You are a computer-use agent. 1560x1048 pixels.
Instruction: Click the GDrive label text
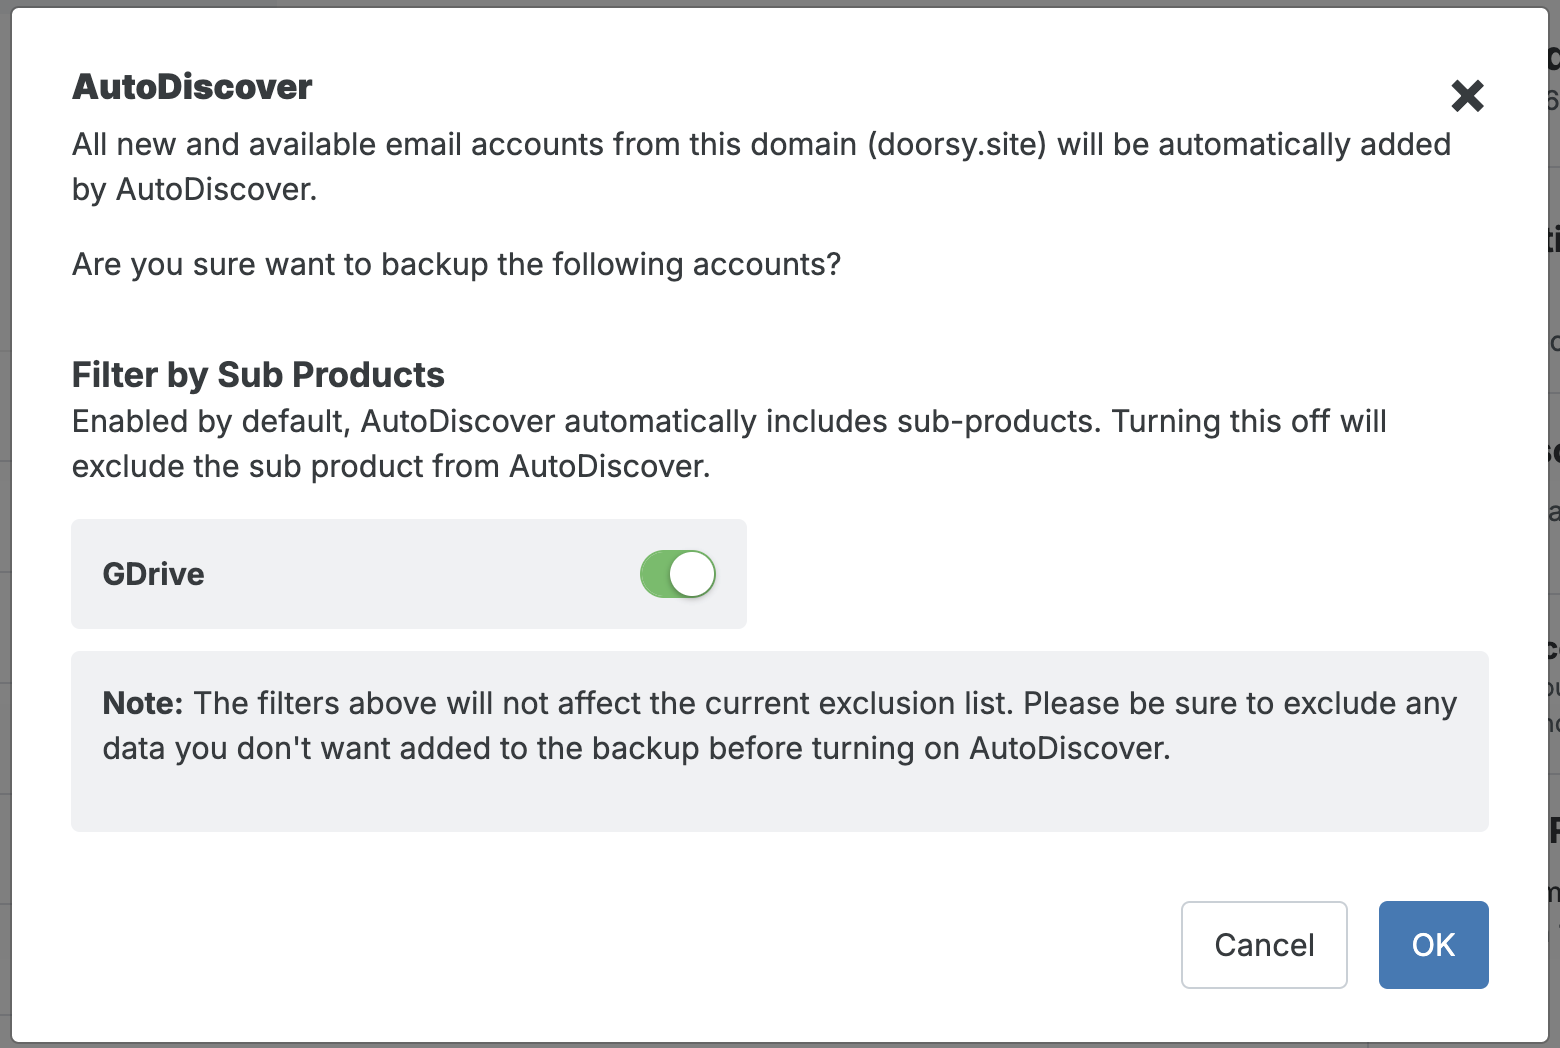153,574
